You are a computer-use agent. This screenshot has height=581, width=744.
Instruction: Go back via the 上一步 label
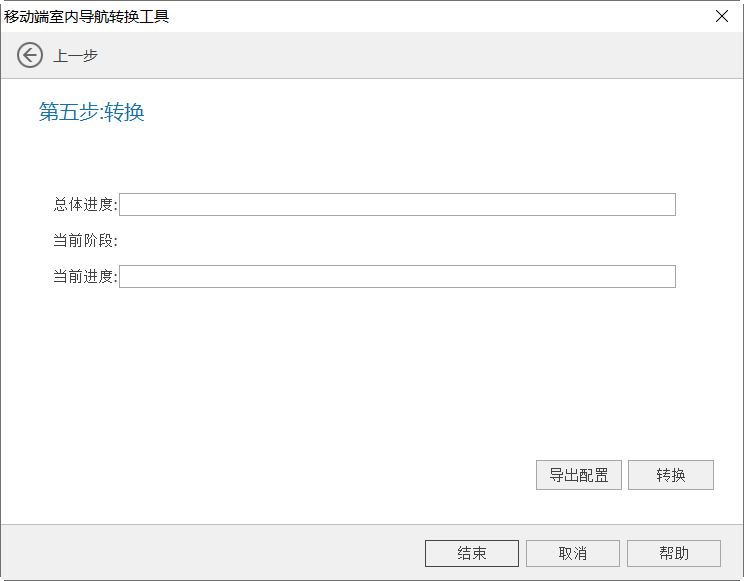[x=75, y=56]
